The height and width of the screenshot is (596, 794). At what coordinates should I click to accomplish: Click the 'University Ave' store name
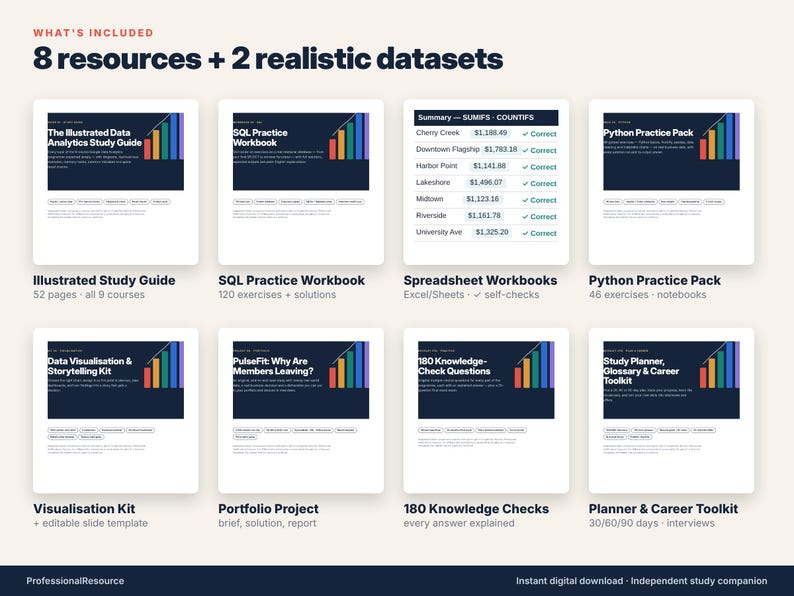click(x=439, y=232)
